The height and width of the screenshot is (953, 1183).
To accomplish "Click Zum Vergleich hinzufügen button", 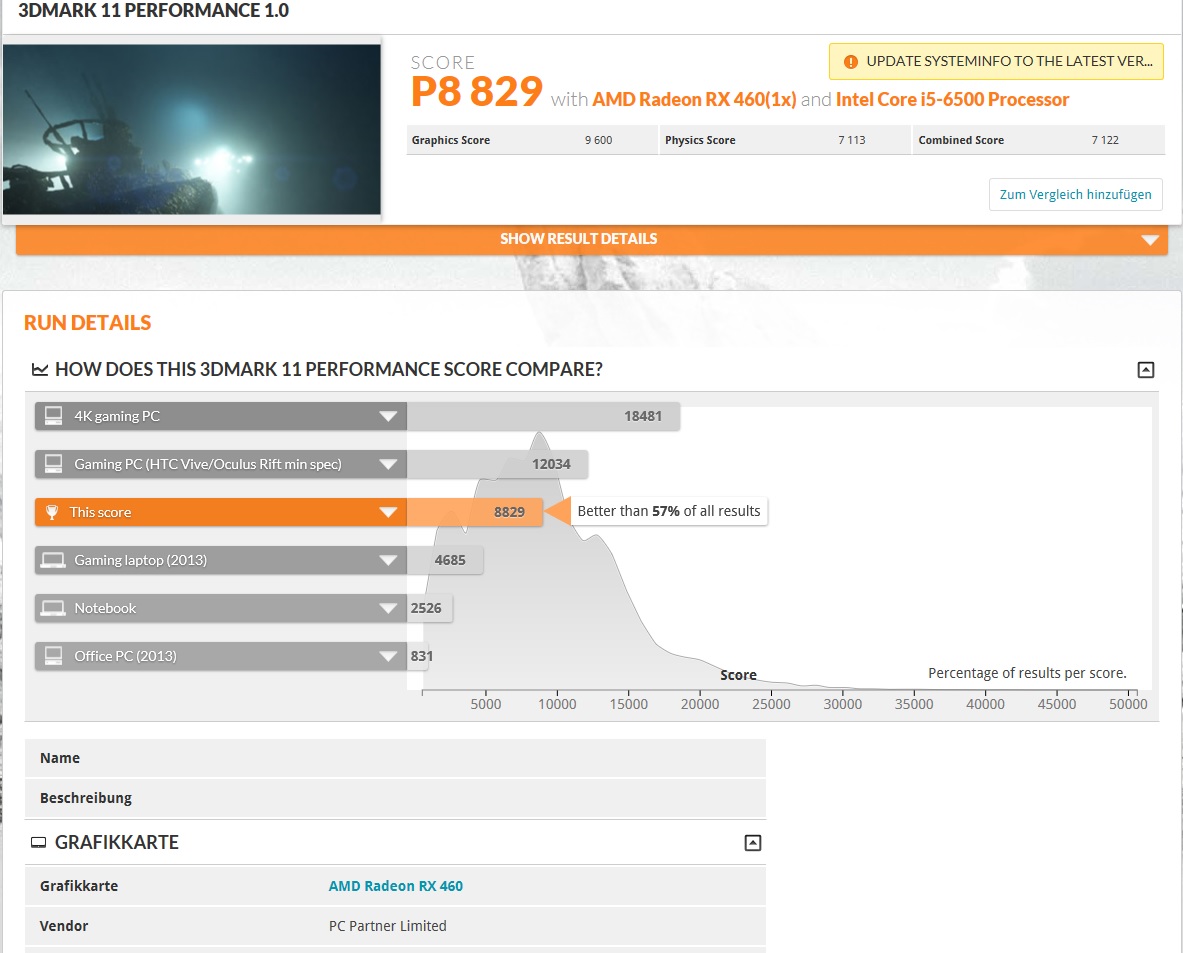I will (1075, 195).
